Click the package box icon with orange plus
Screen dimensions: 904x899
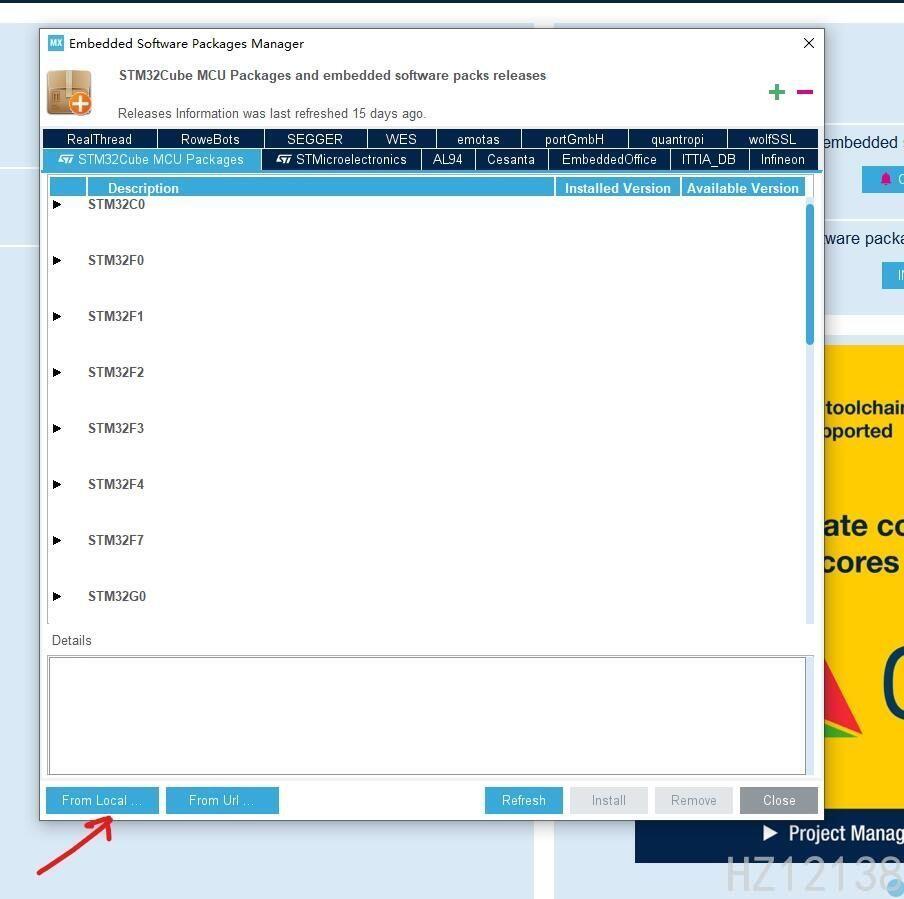(x=70, y=93)
